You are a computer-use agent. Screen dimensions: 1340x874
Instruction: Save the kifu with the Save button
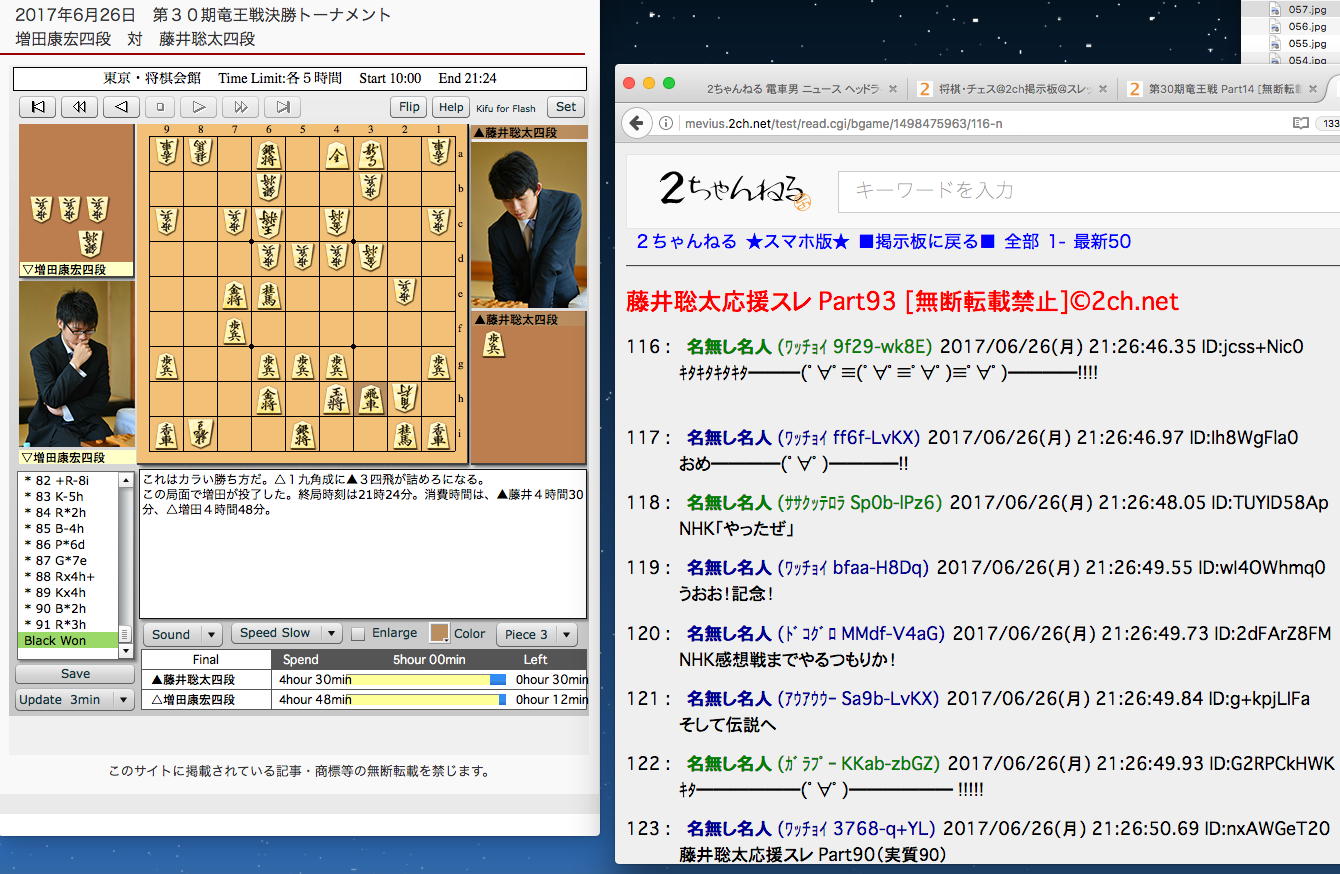[x=75, y=674]
